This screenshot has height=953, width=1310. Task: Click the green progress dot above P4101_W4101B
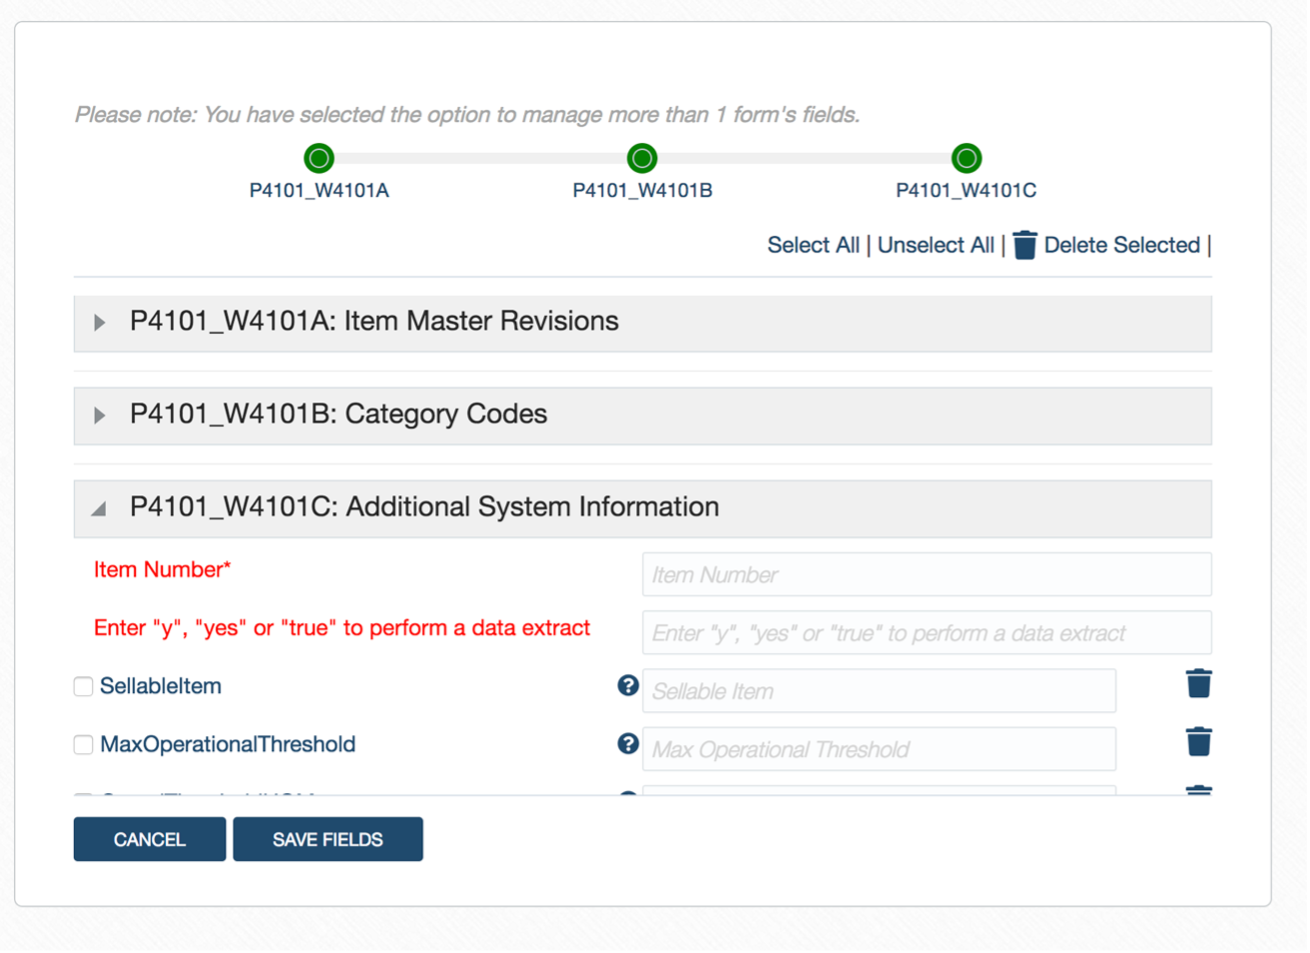[641, 157]
